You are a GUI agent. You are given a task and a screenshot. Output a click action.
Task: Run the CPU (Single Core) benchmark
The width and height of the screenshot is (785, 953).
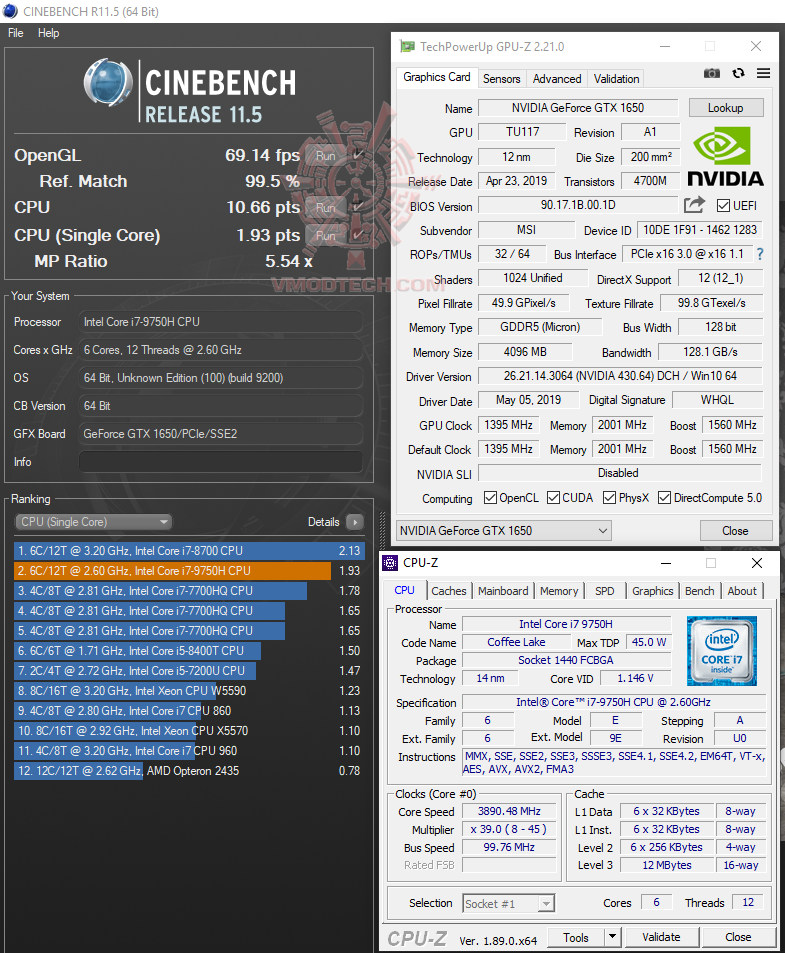click(326, 235)
